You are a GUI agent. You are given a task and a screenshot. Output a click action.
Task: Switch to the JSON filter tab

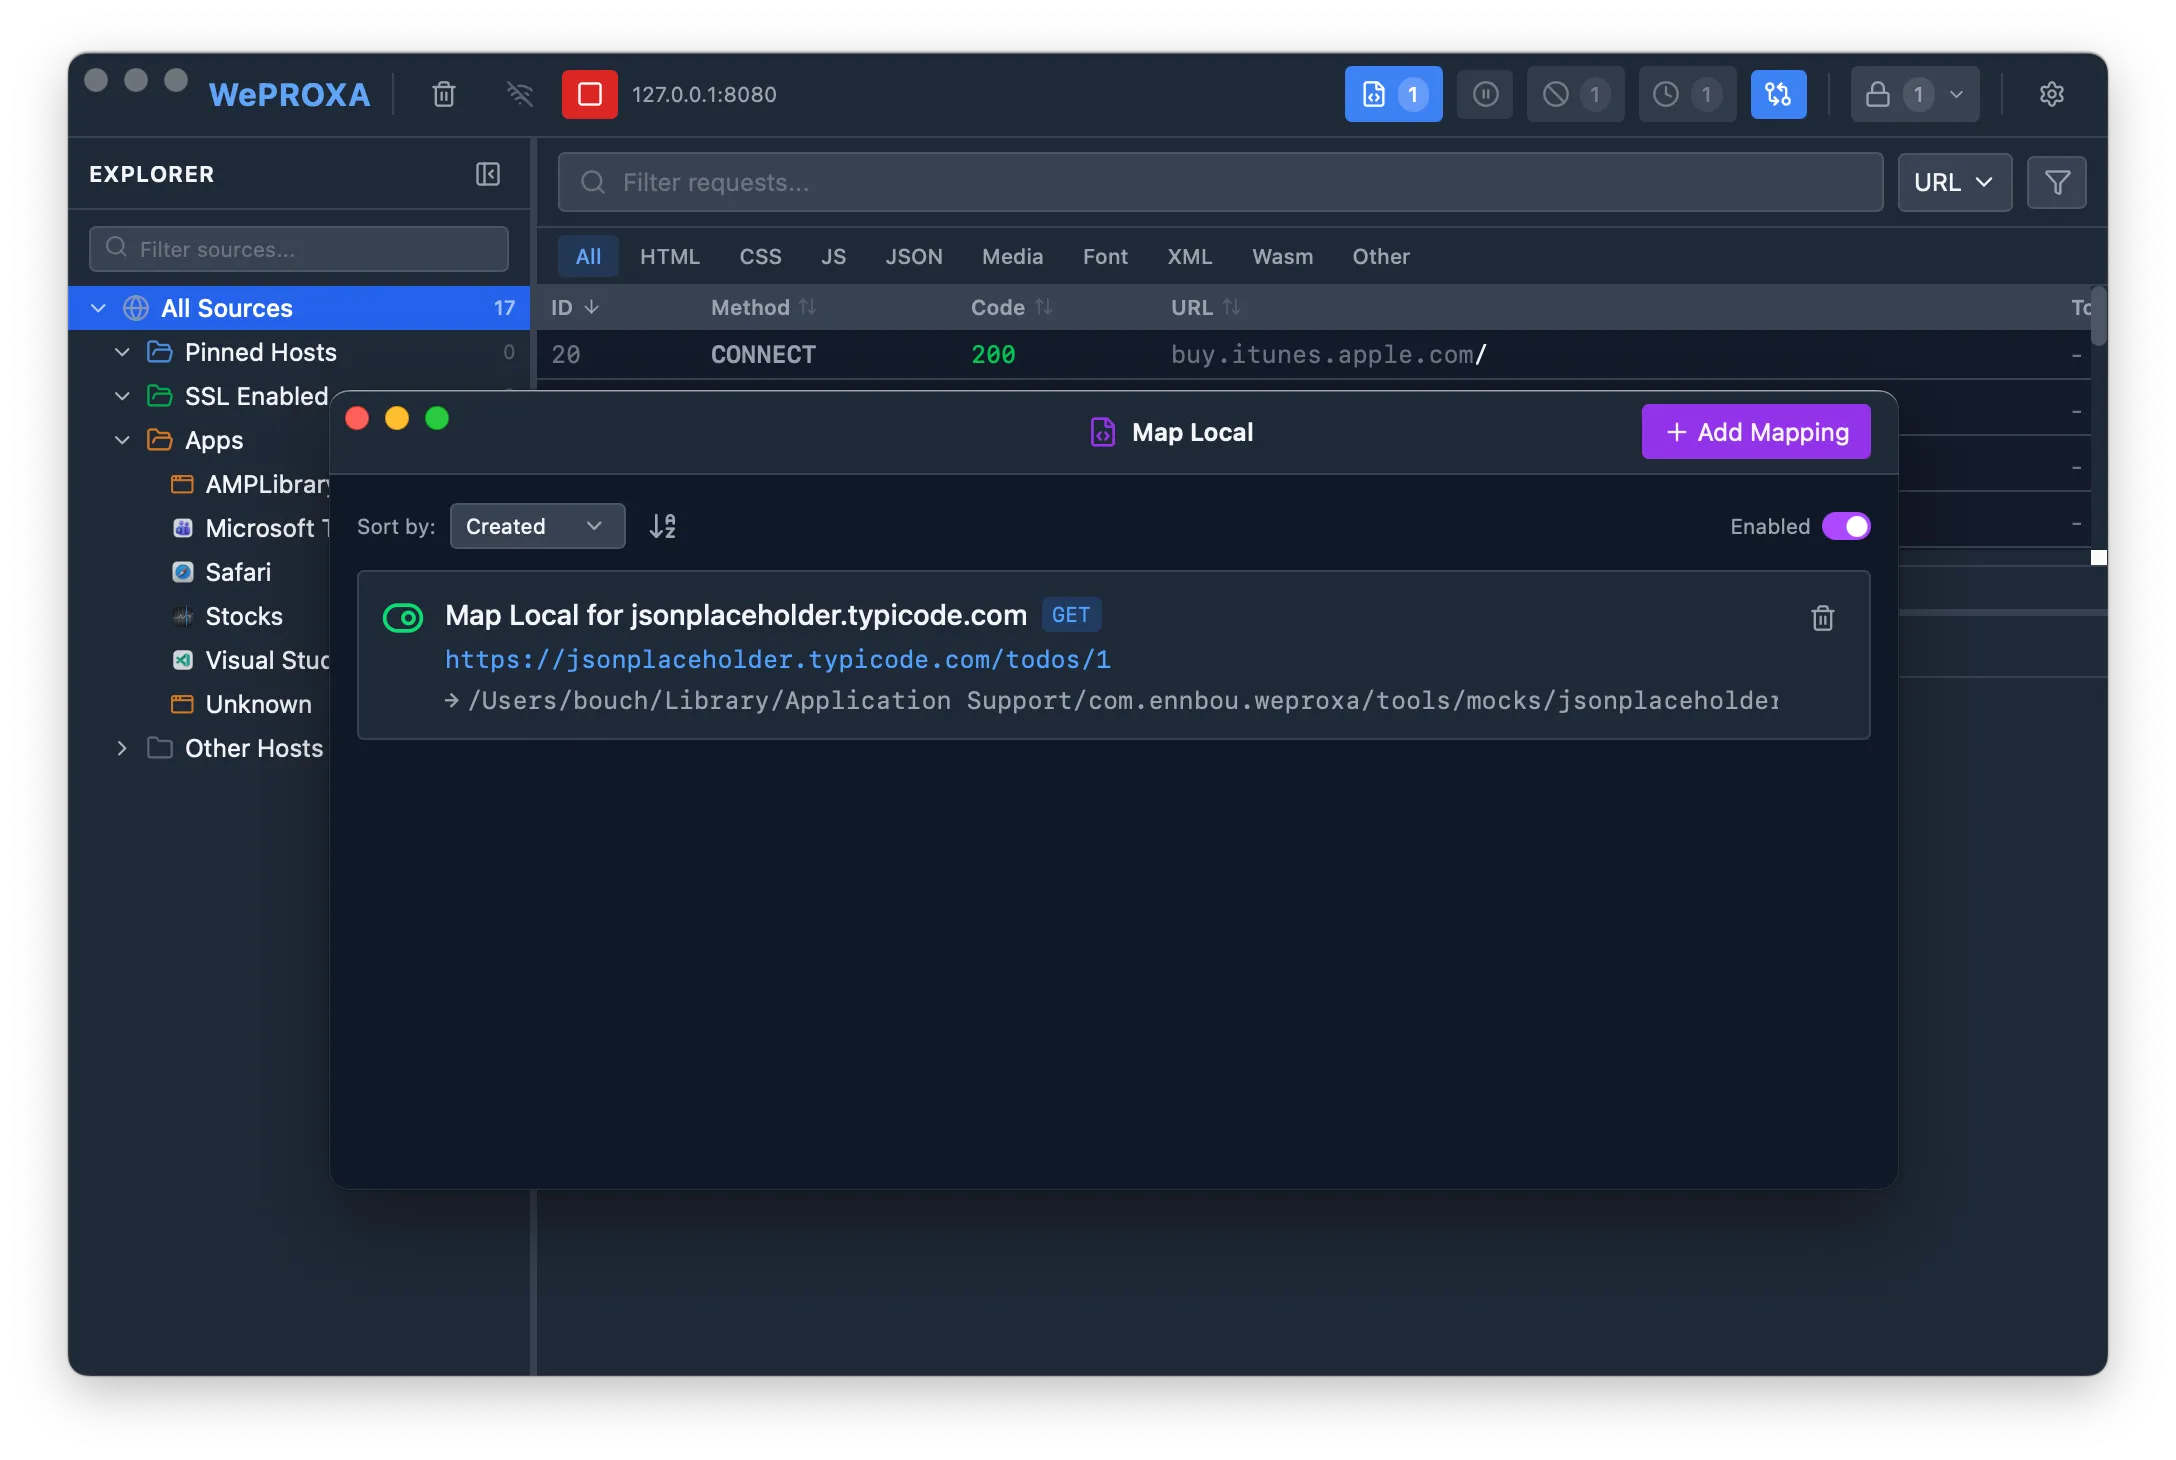[913, 256]
